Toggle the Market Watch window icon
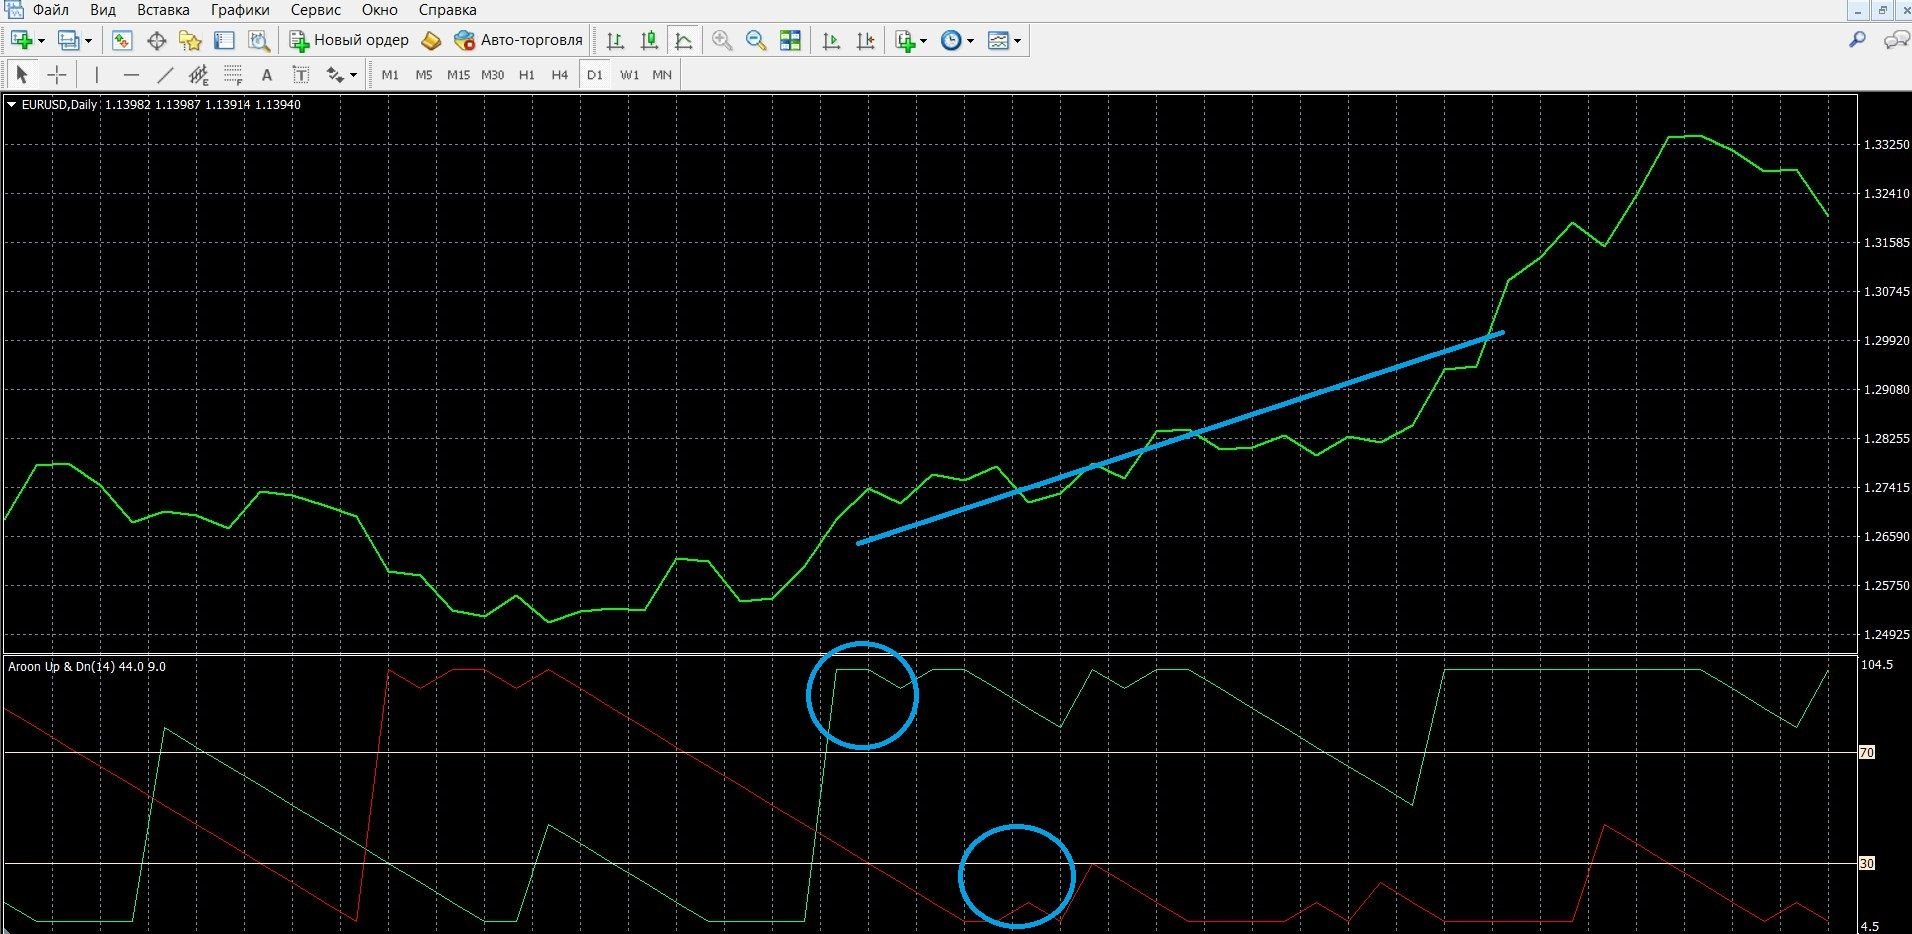 122,40
